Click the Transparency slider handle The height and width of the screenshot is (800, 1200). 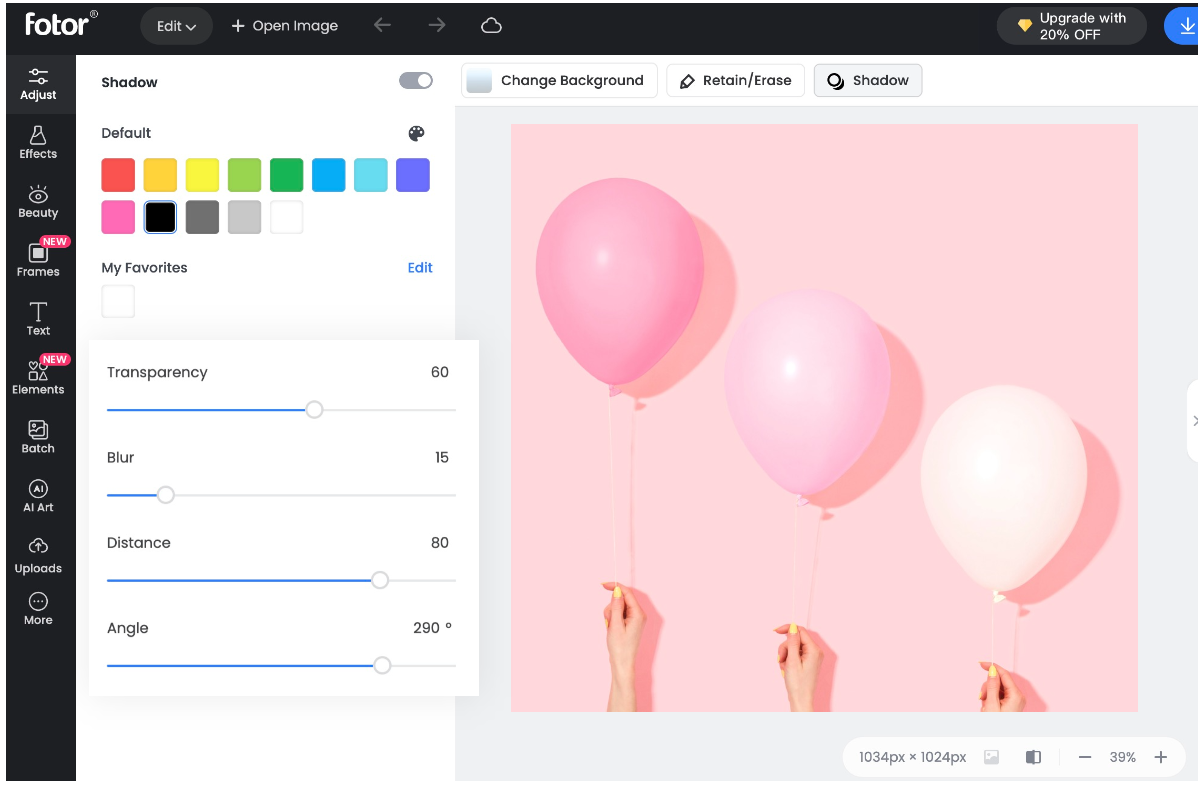pyautogui.click(x=314, y=410)
